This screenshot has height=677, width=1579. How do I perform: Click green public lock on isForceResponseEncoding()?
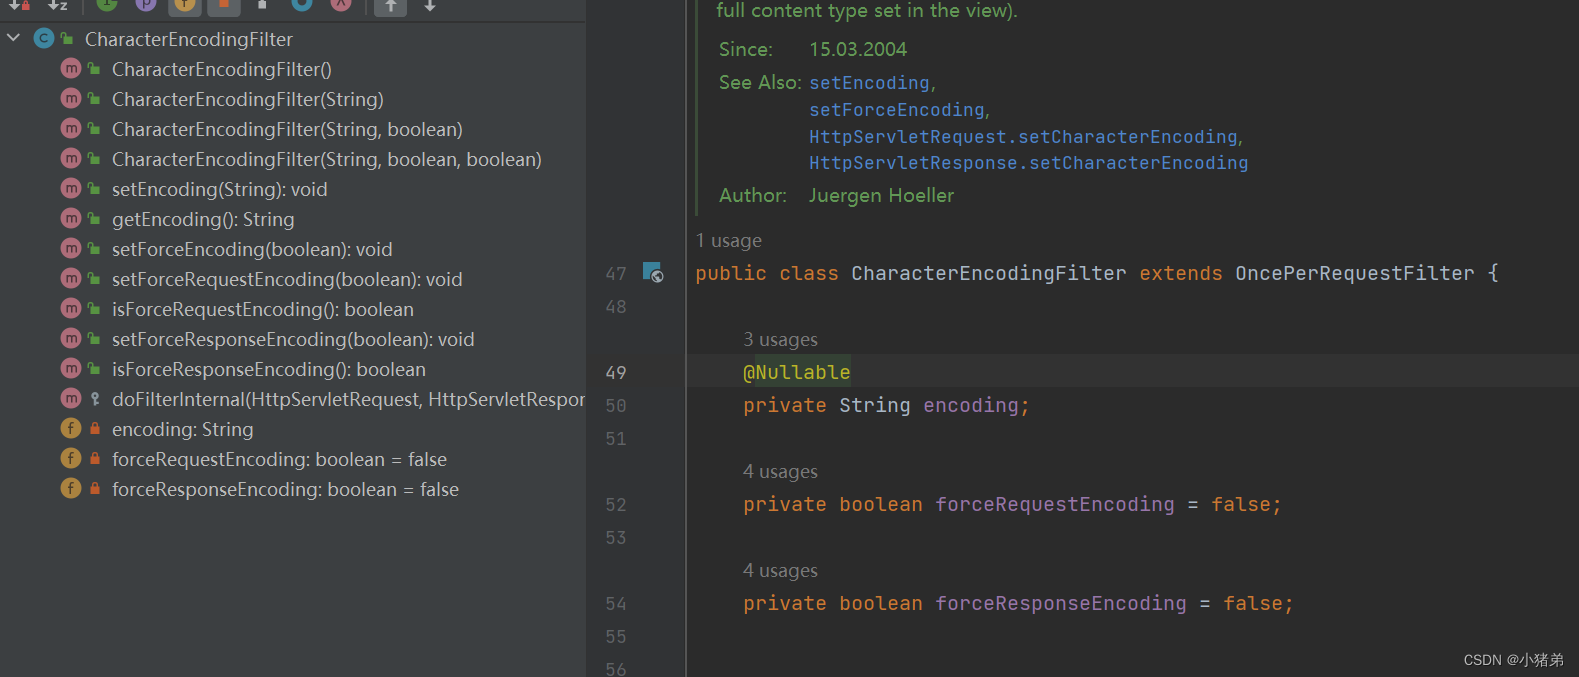tap(94, 368)
